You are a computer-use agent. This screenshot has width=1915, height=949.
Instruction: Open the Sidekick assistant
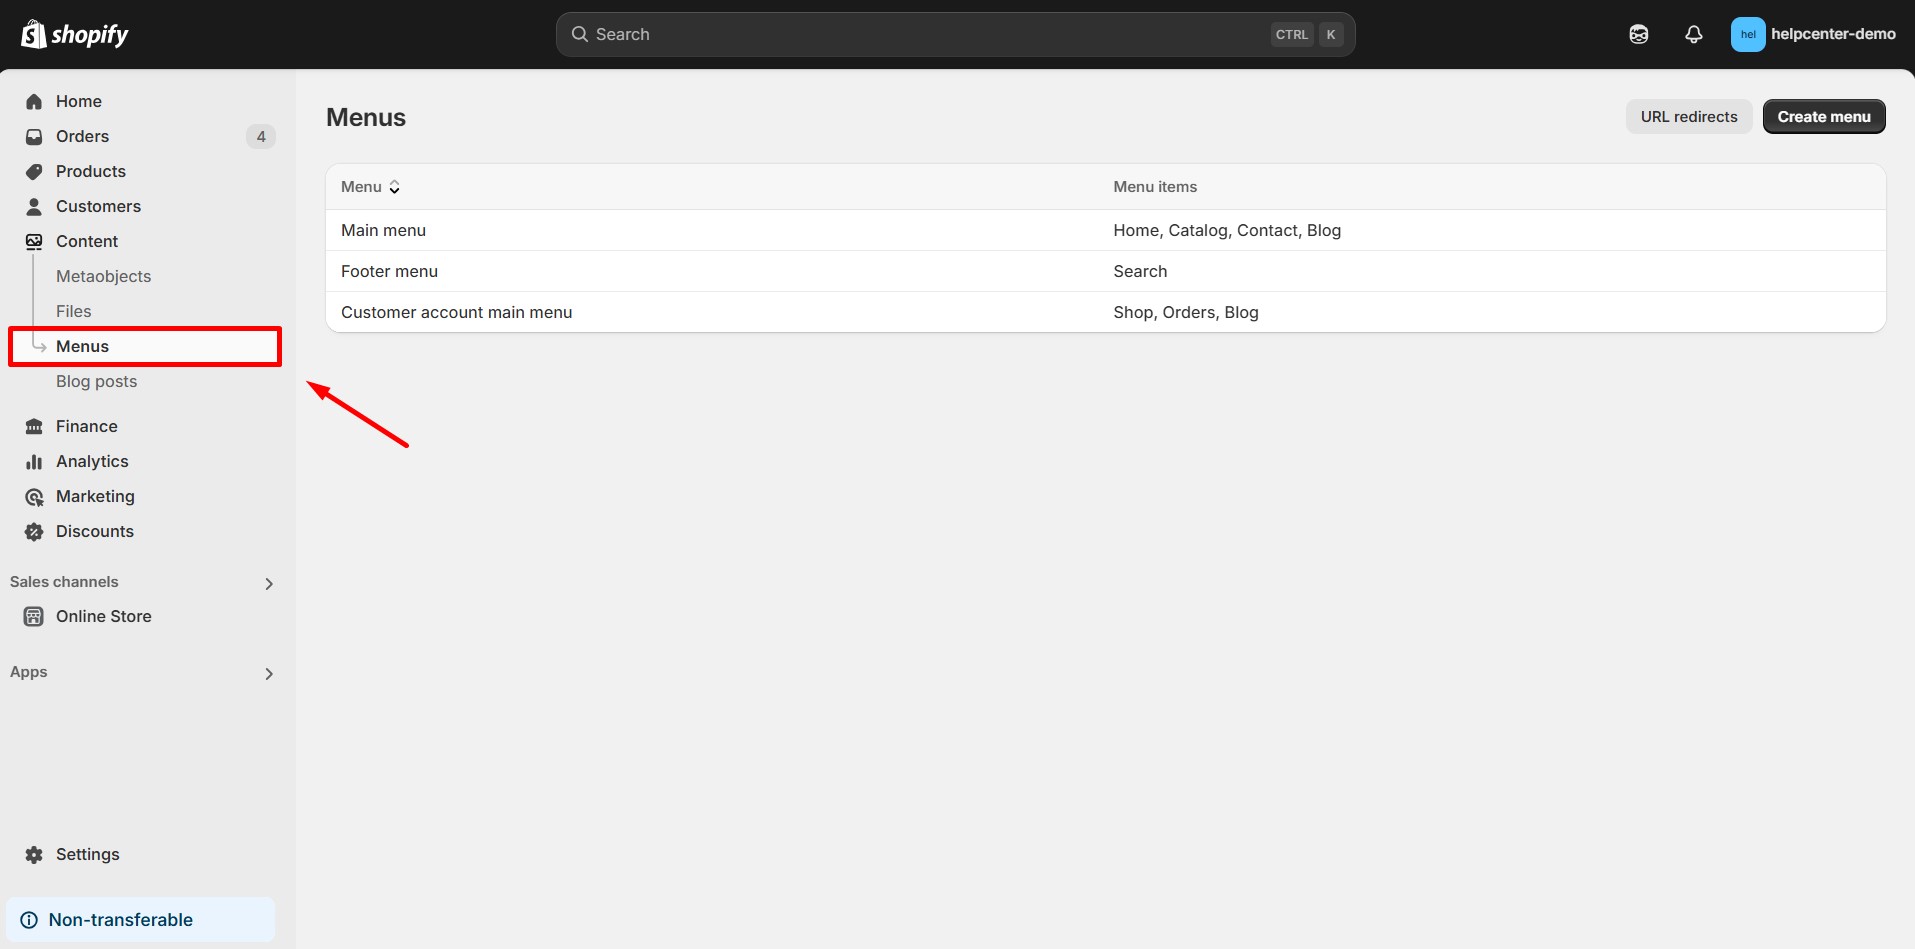[x=1639, y=33]
